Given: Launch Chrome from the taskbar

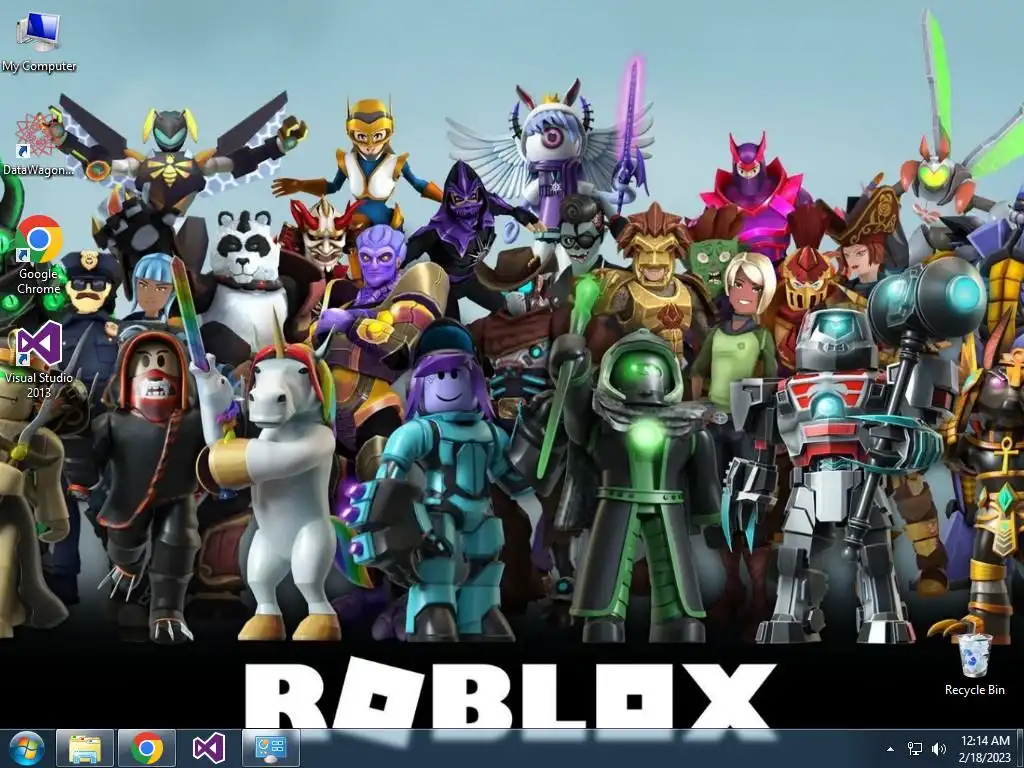Looking at the screenshot, I should click(147, 748).
